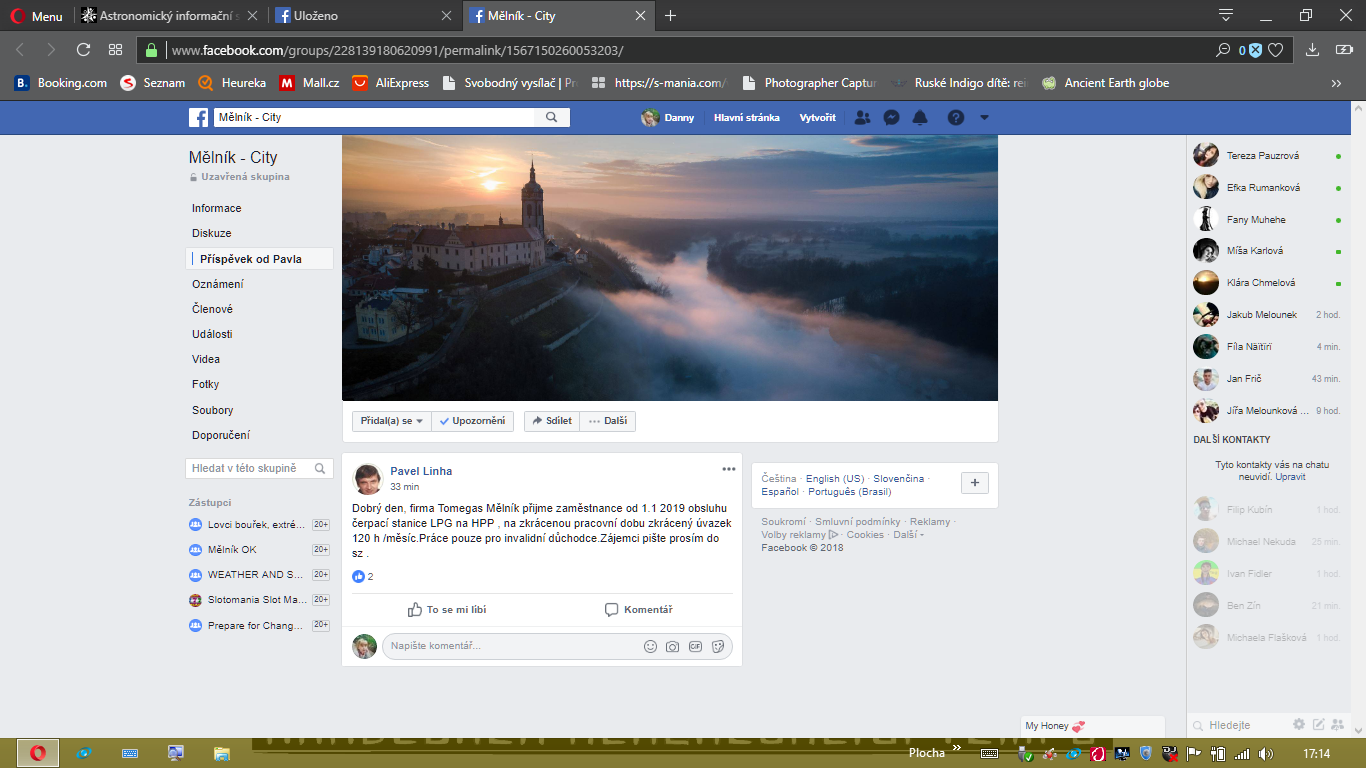Expand the hidden bookmarks chevron
The height and width of the screenshot is (768, 1366).
point(1336,83)
